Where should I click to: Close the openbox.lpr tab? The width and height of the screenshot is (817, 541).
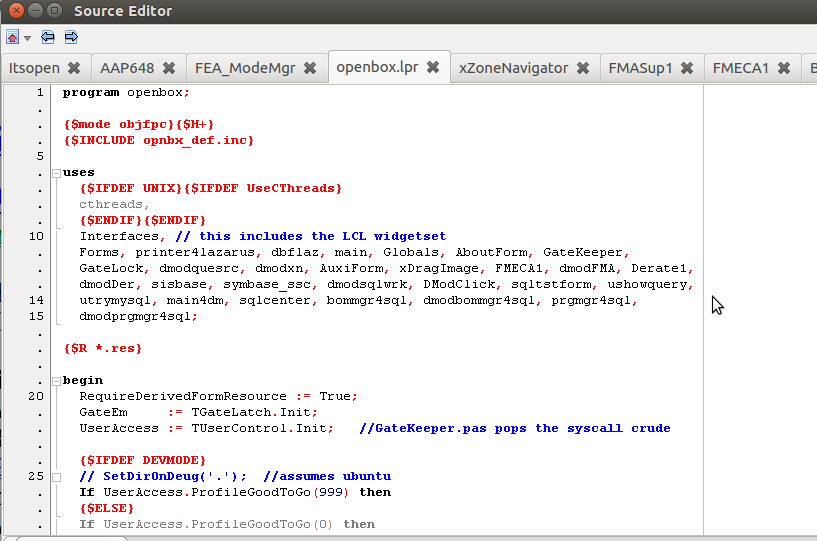coord(433,68)
